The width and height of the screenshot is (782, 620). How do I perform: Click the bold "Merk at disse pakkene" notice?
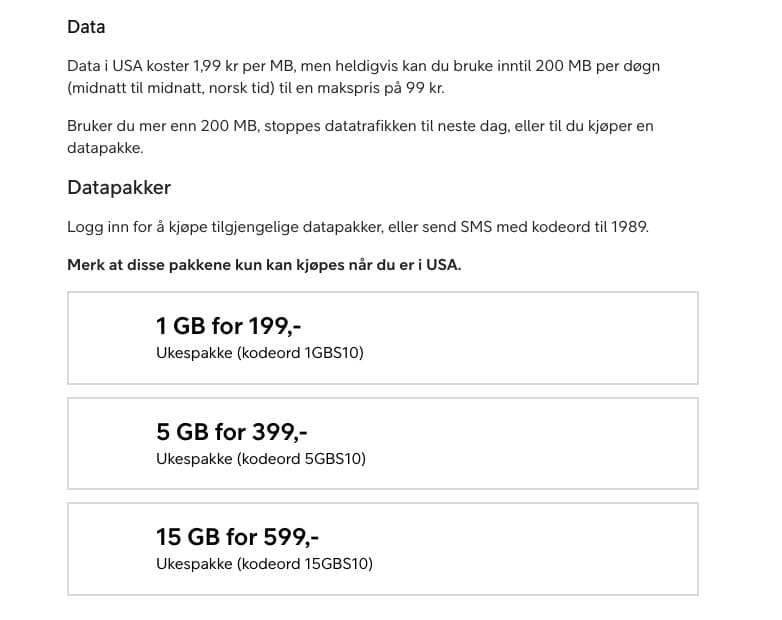264,265
